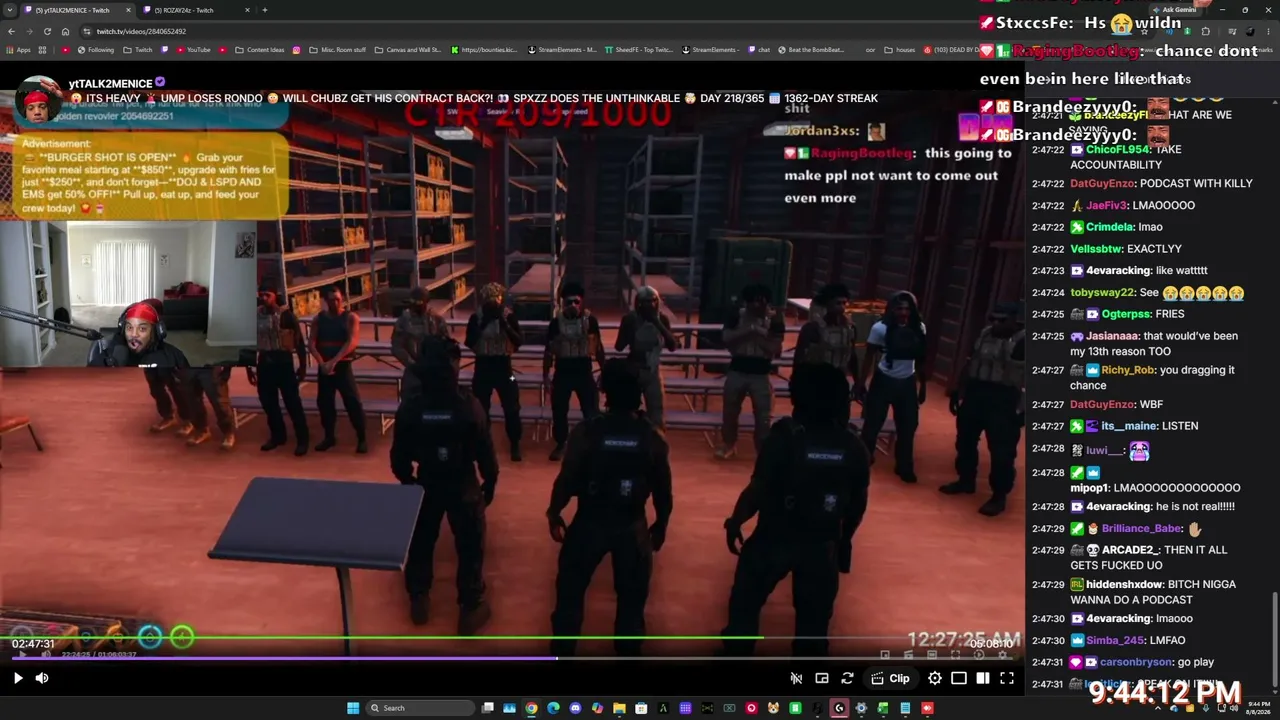Click the refresh-arrows icon in player controls
The height and width of the screenshot is (720, 1280).
(847, 678)
